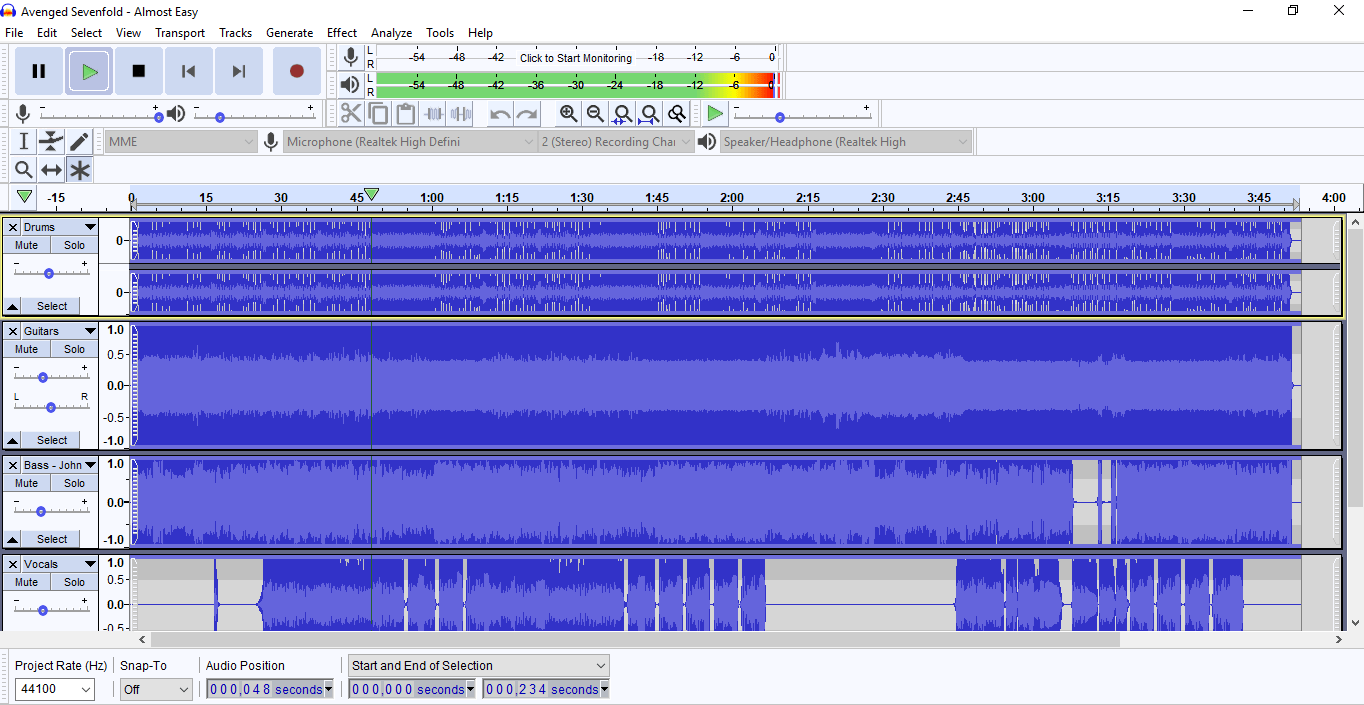The image size is (1364, 705).
Task: Select the Envelope tool
Action: coord(50,141)
